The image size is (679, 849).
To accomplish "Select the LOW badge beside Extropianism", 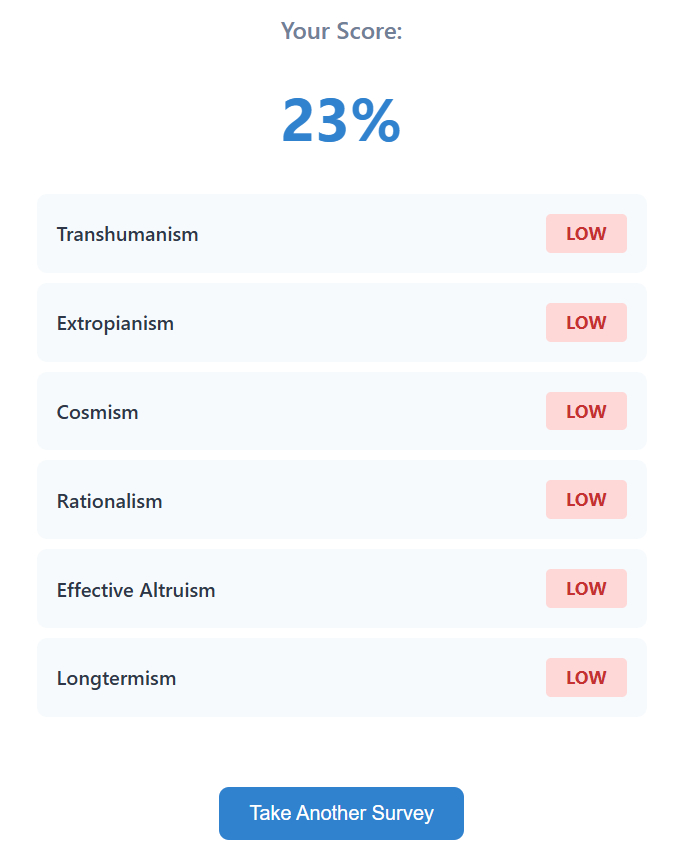I will [586, 323].
